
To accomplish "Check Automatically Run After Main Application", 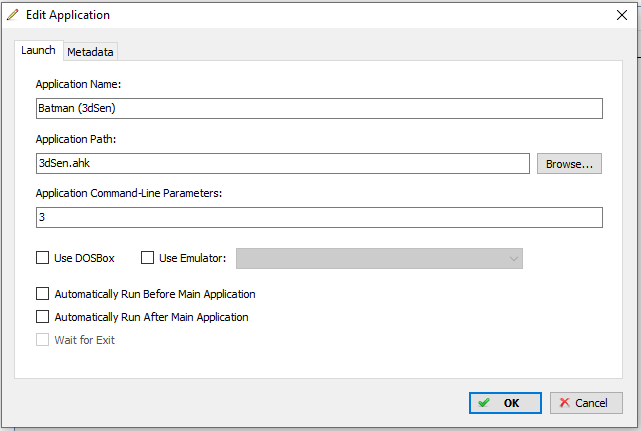I will click(43, 317).
